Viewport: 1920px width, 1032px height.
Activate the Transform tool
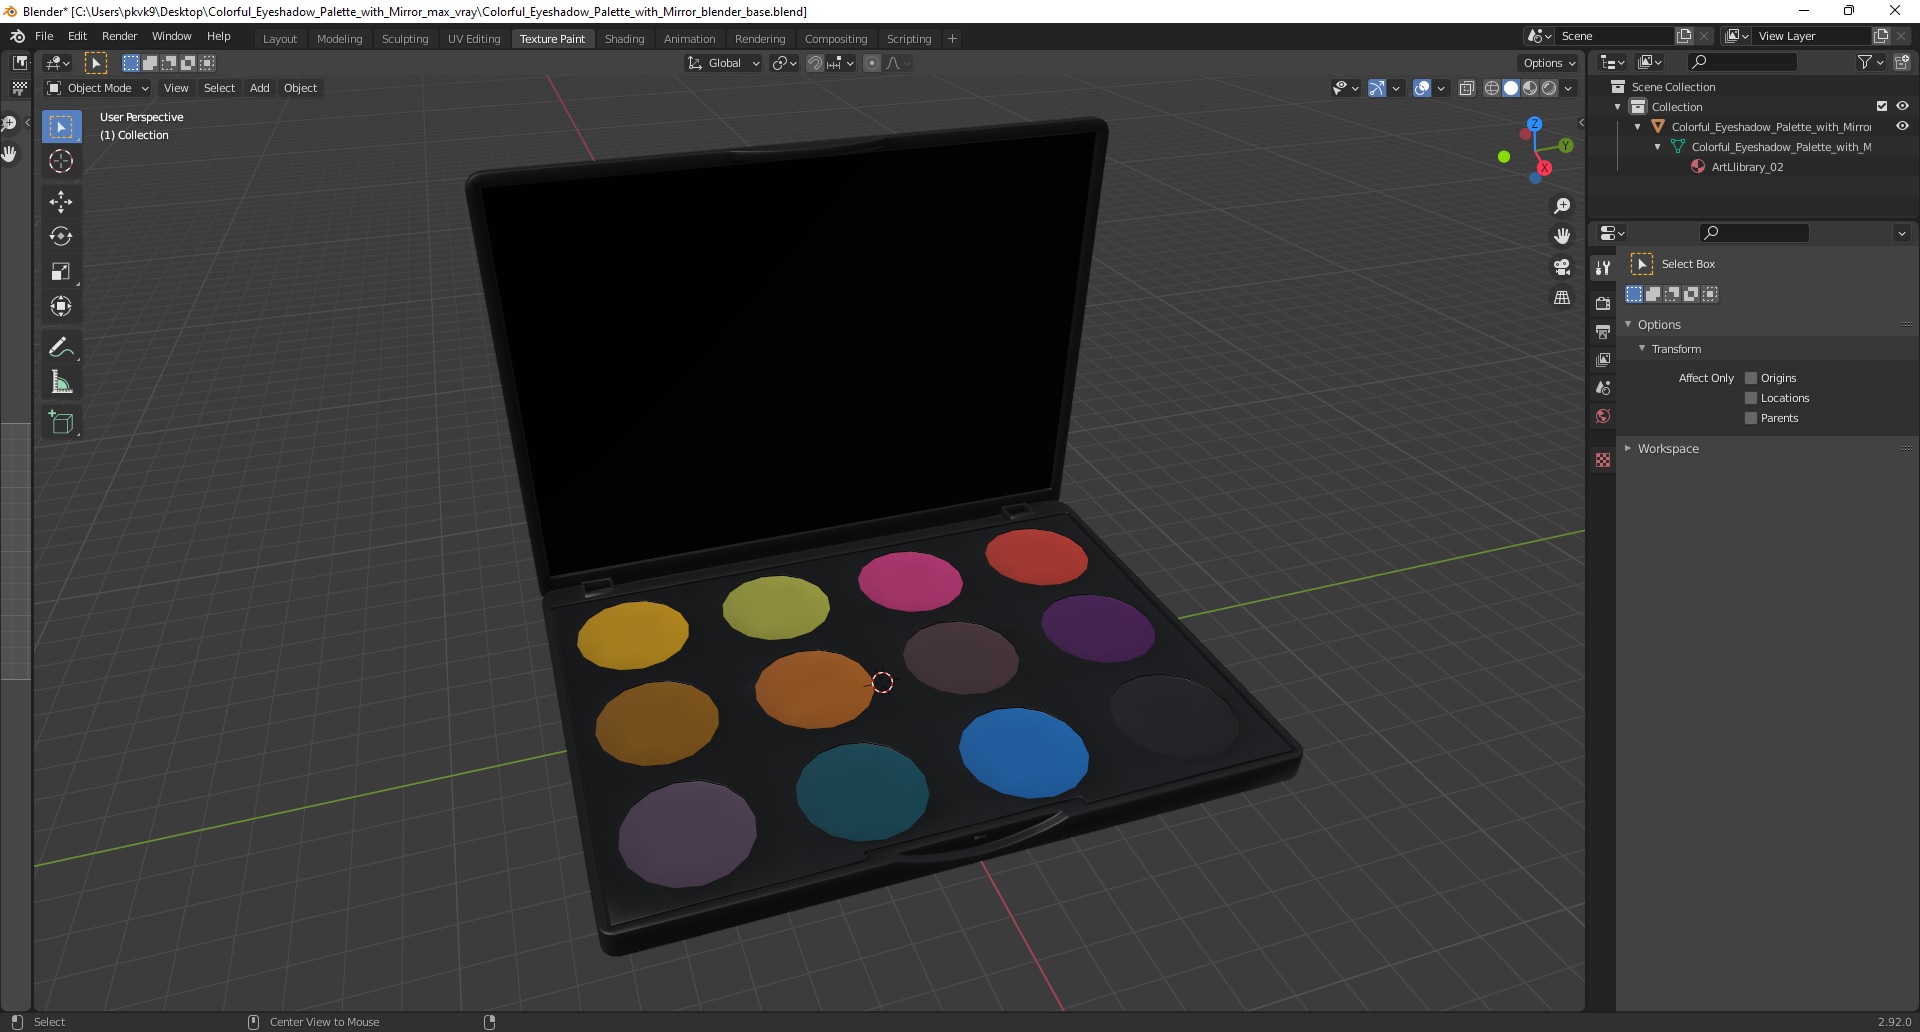tap(61, 307)
